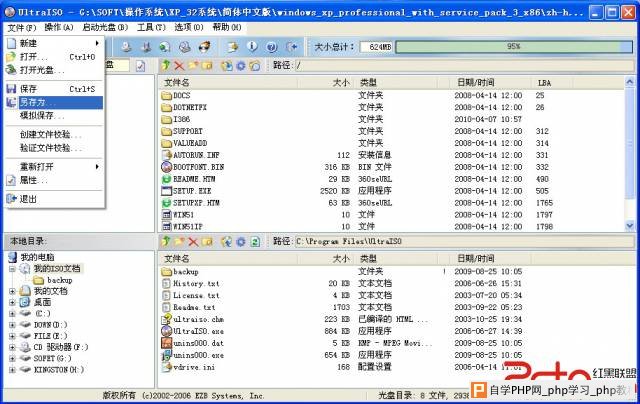The height and width of the screenshot is (404, 640).
Task: Choose 保存 in the File menu
Action: click(x=54, y=89)
